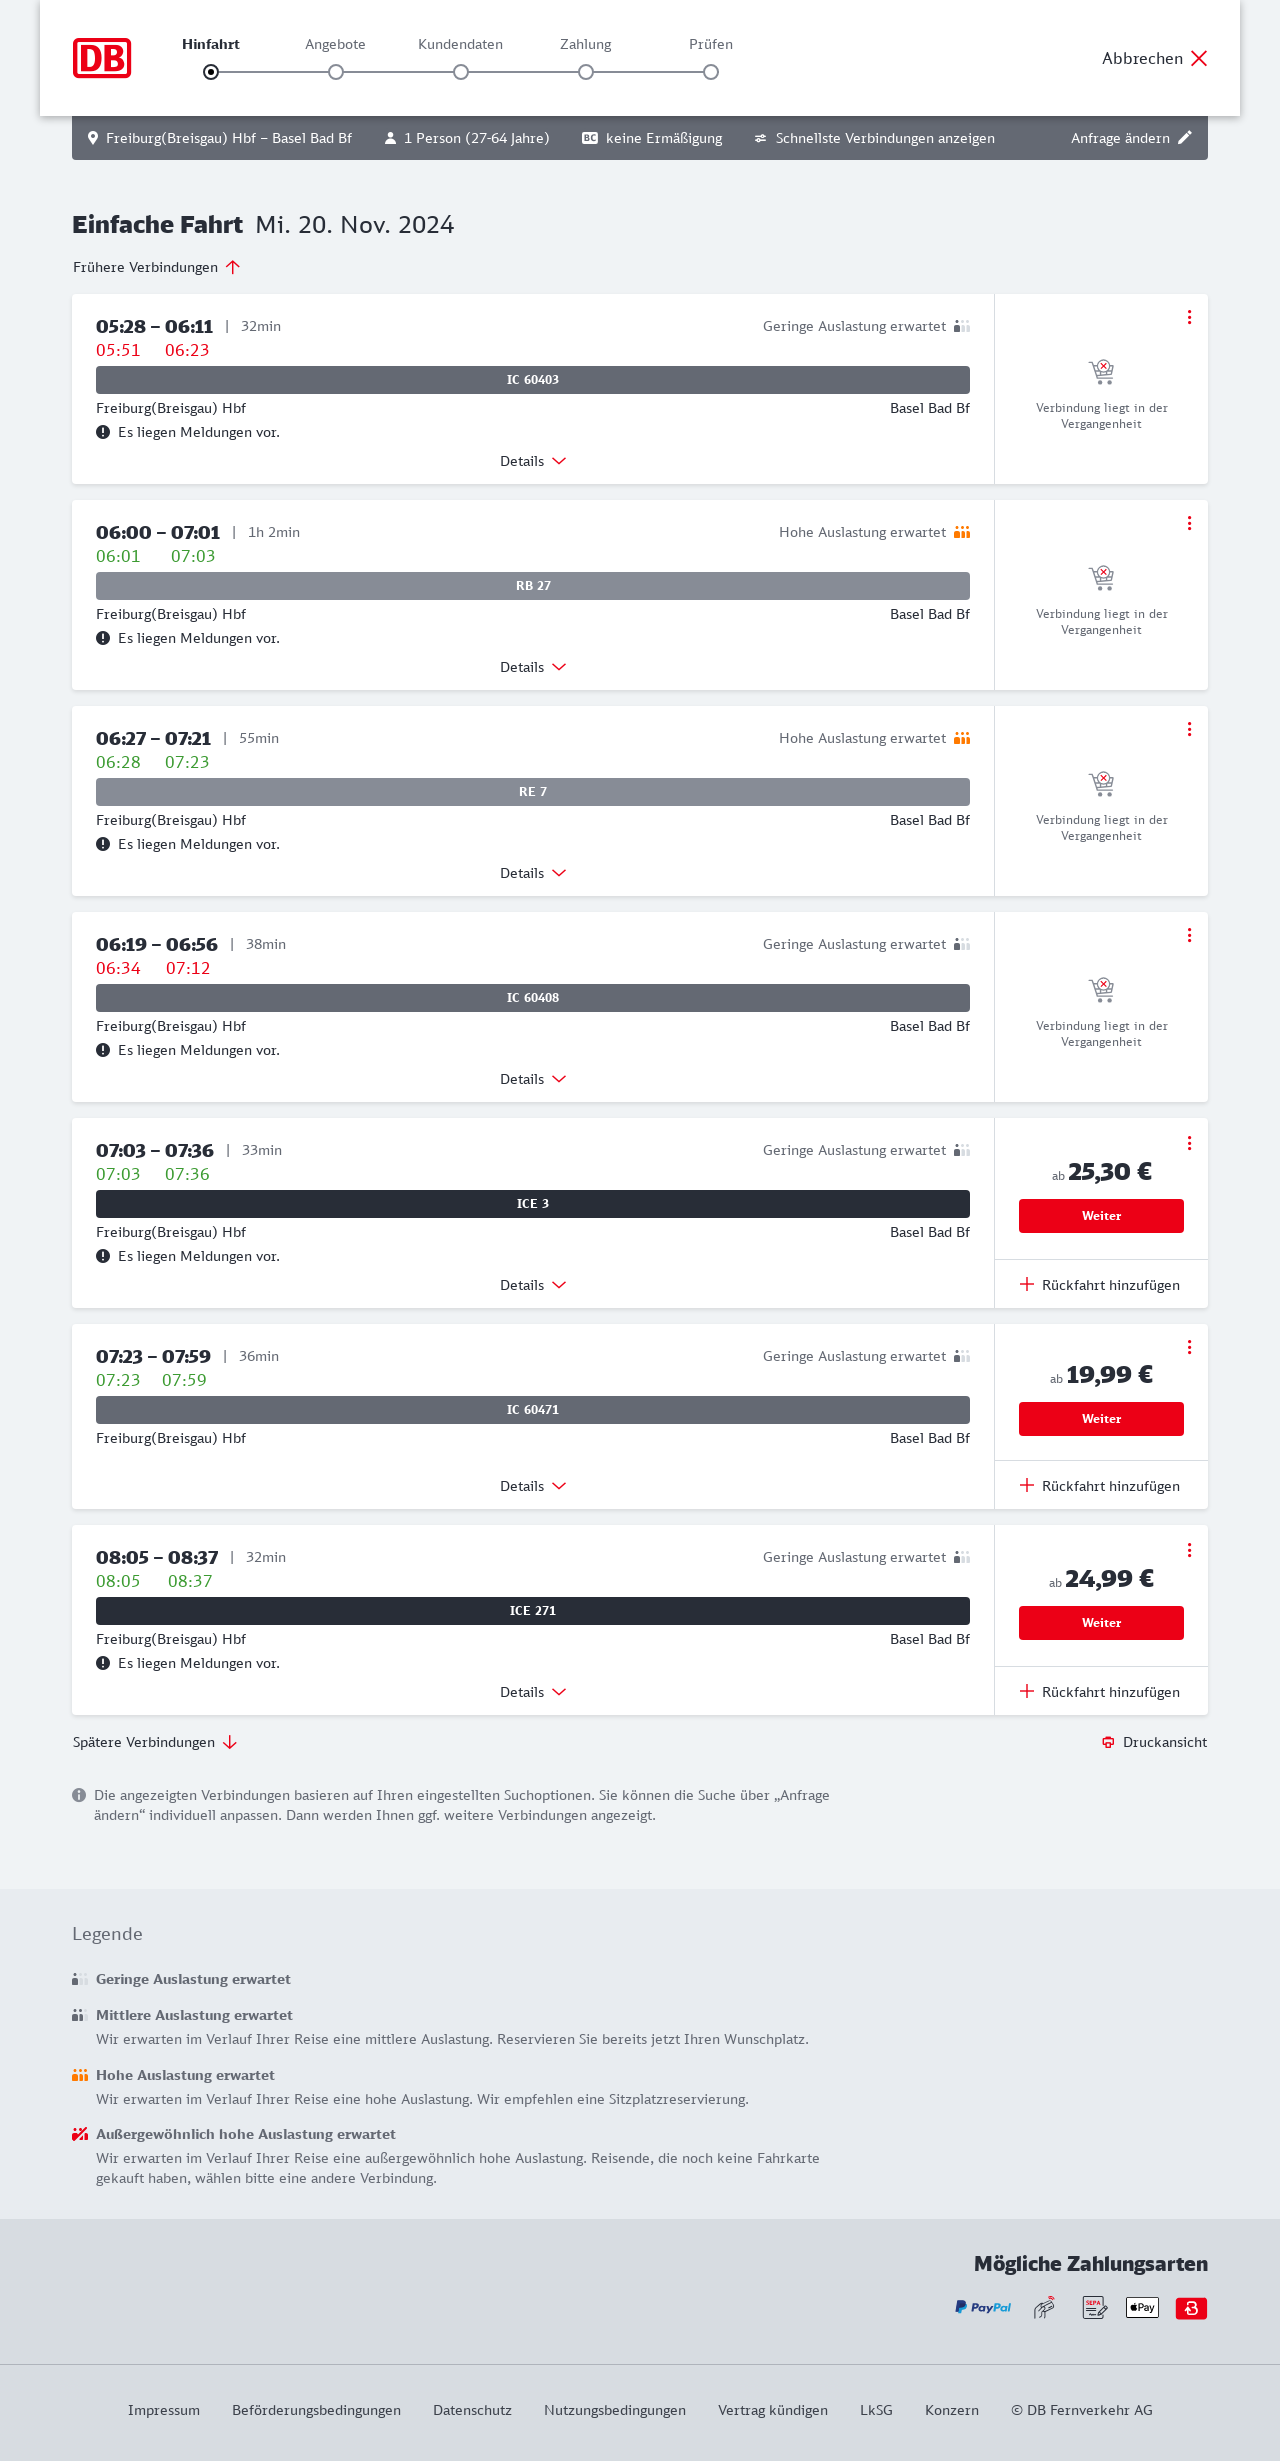Expand Details for the RE 7 connection

533,873
